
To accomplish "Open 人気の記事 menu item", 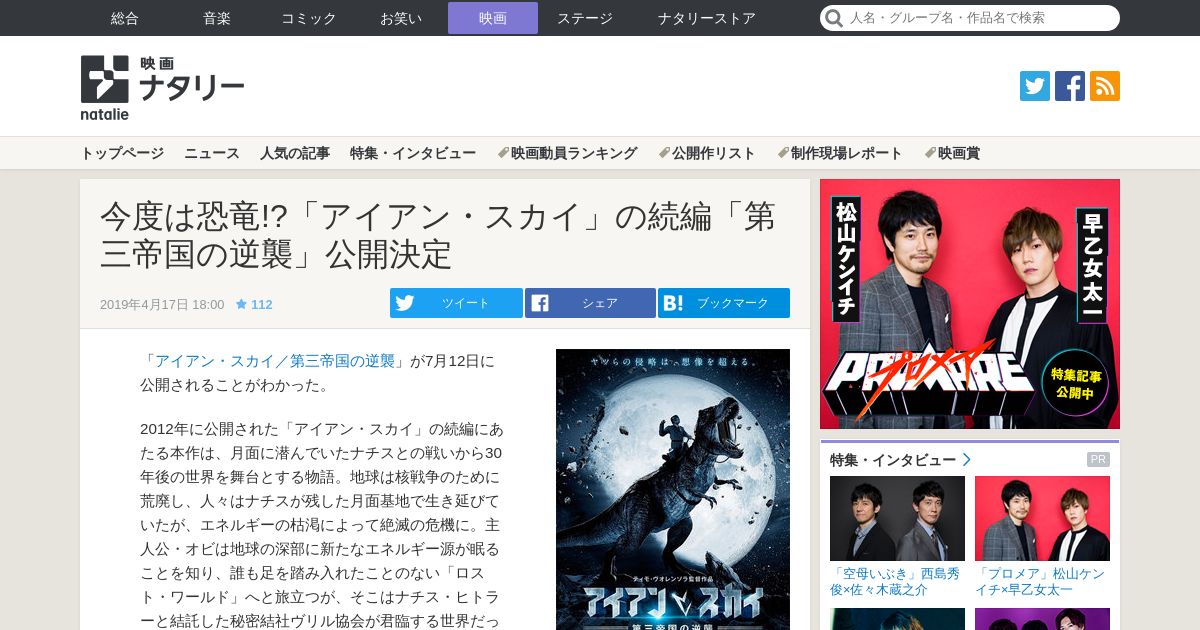I will tap(295, 153).
